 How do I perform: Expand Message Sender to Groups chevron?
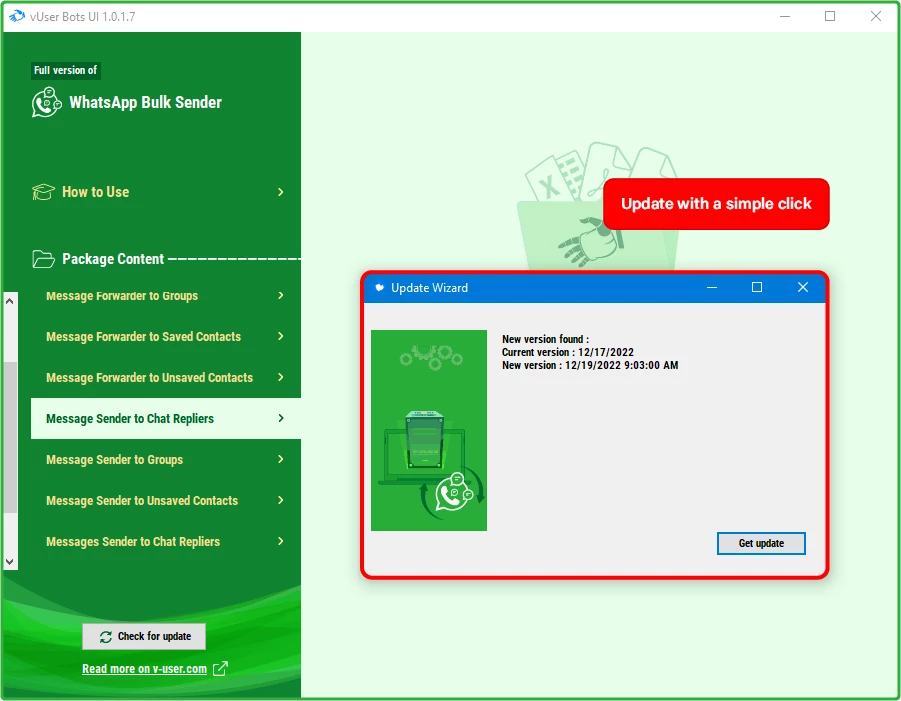(x=280, y=459)
